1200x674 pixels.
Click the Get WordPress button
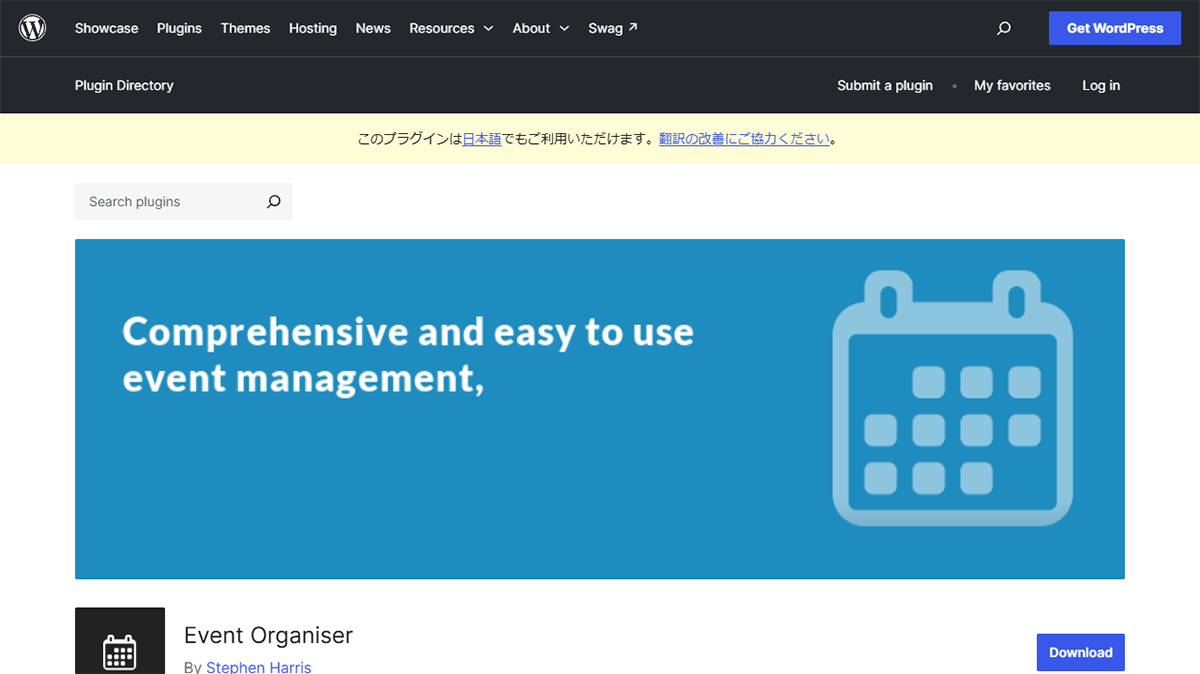[x=1115, y=28]
